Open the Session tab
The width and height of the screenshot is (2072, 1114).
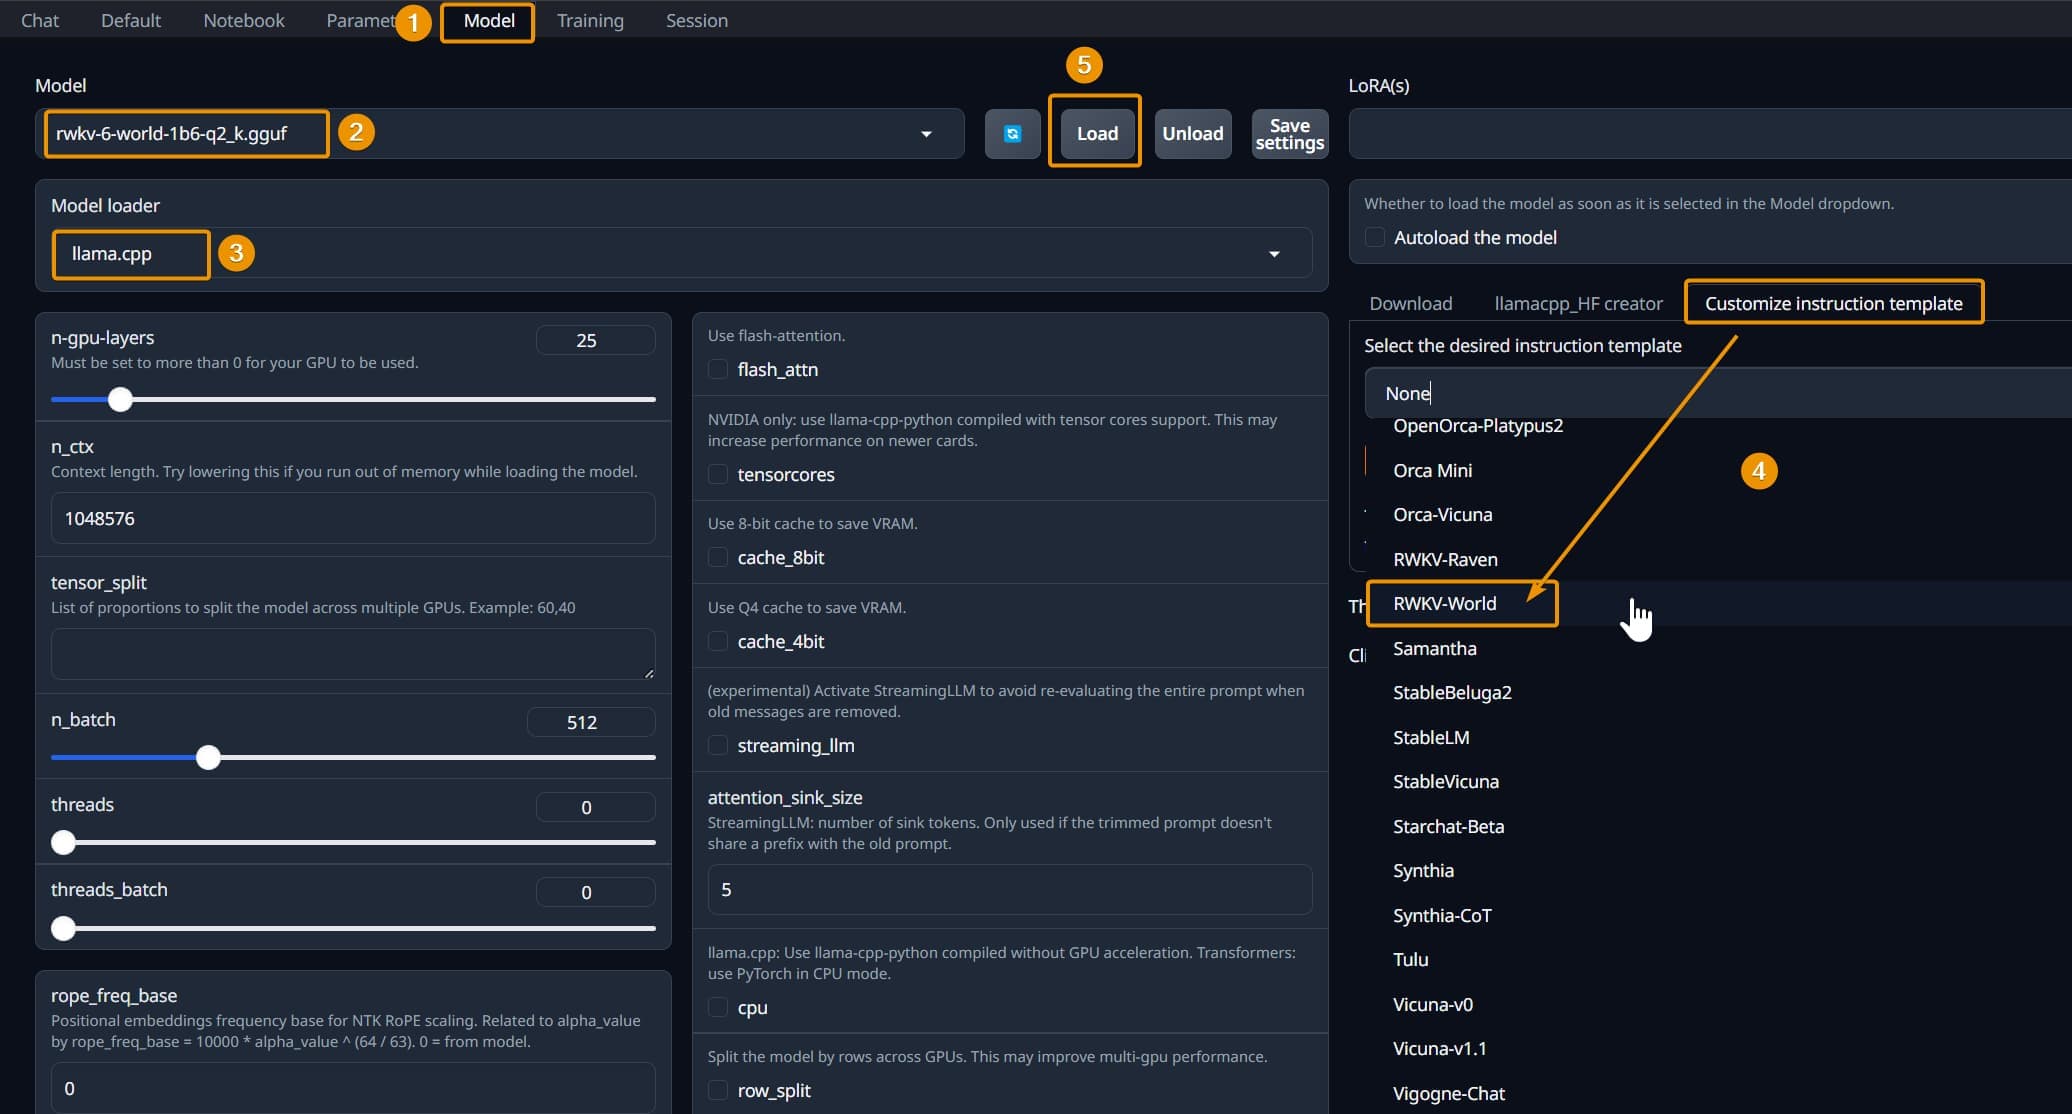(696, 19)
